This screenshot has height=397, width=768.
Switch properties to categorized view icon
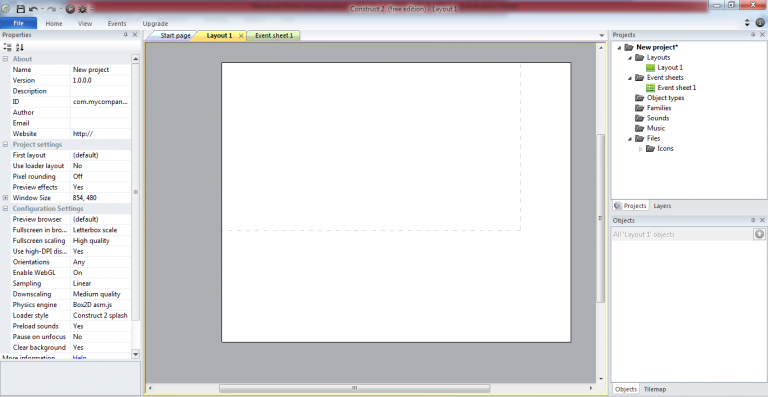coord(7,47)
